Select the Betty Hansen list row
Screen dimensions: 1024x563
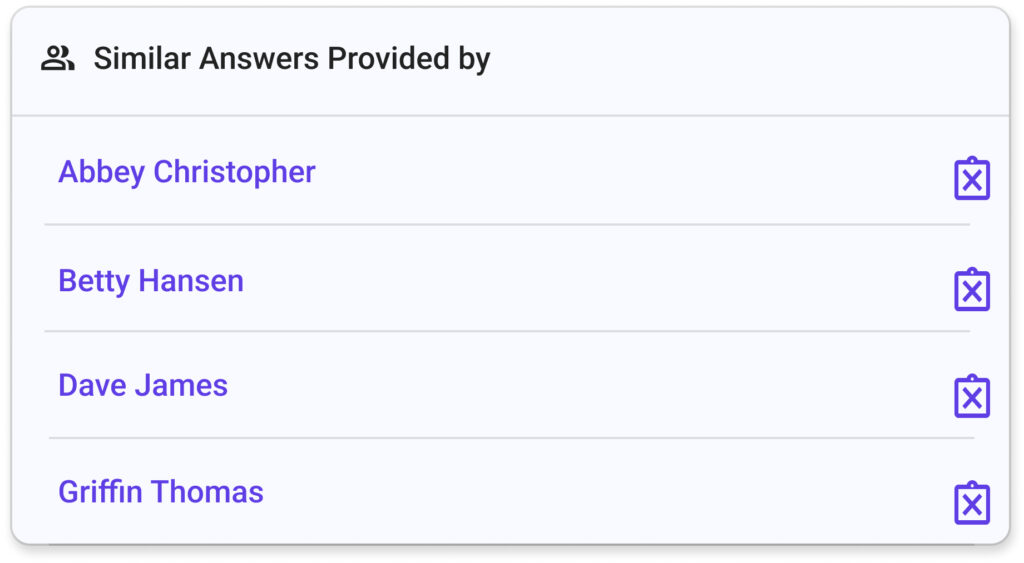coord(511,280)
